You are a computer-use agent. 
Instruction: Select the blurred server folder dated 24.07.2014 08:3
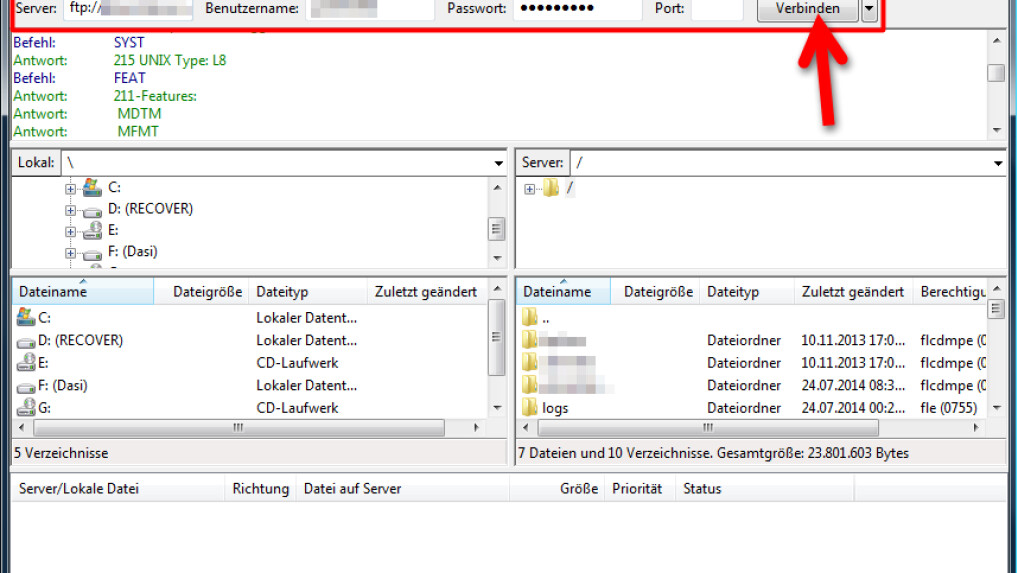(x=530, y=385)
